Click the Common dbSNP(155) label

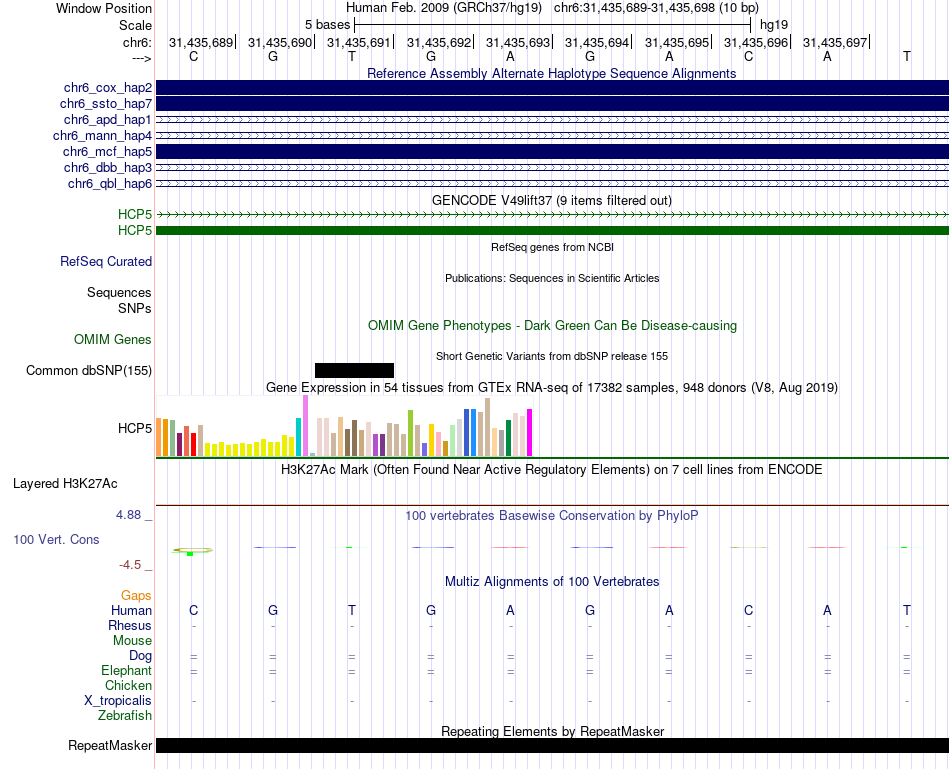(88, 370)
